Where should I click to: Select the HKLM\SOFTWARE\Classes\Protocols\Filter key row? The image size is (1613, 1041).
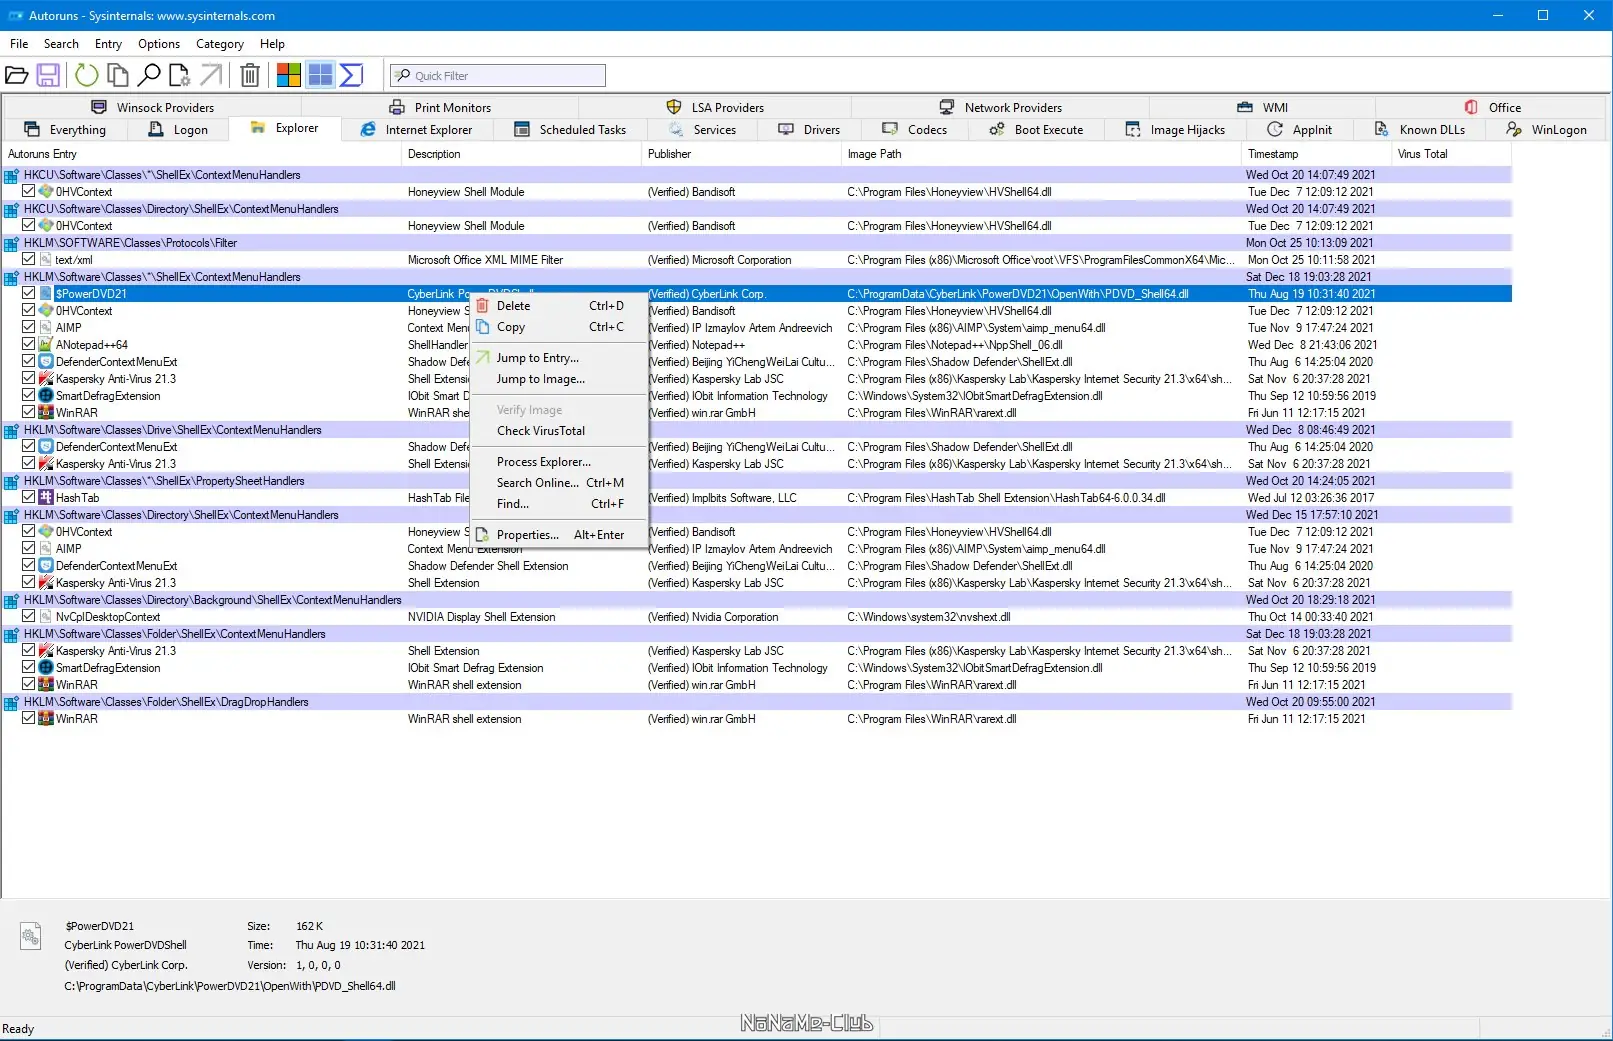(757, 243)
